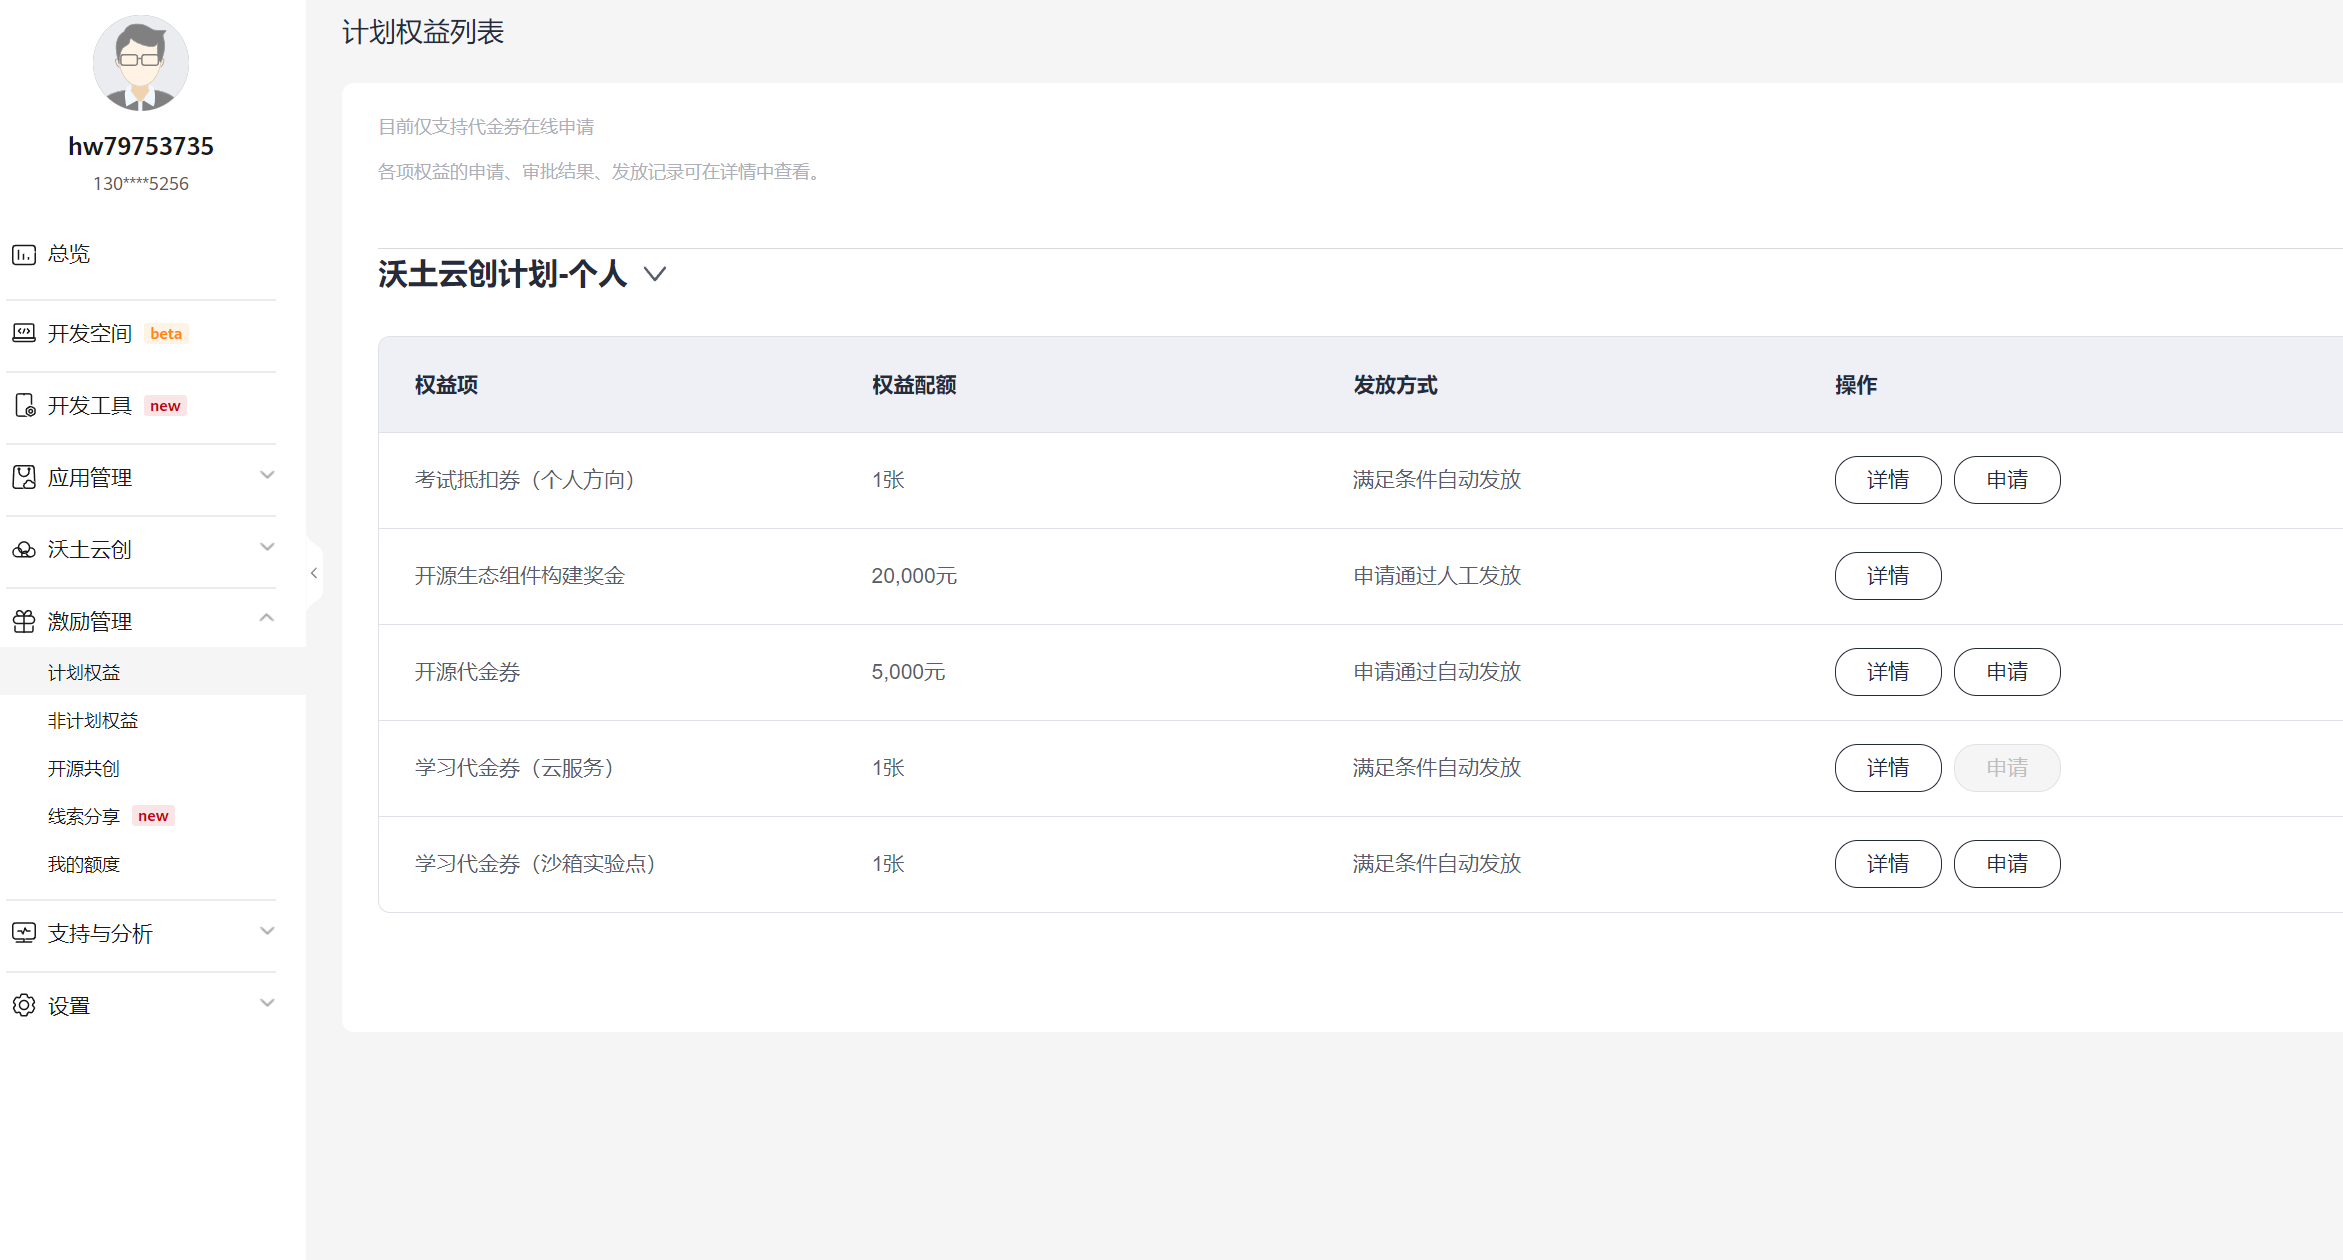Click the 权益配额 column header
The width and height of the screenshot is (2343, 1260).
[x=914, y=385]
